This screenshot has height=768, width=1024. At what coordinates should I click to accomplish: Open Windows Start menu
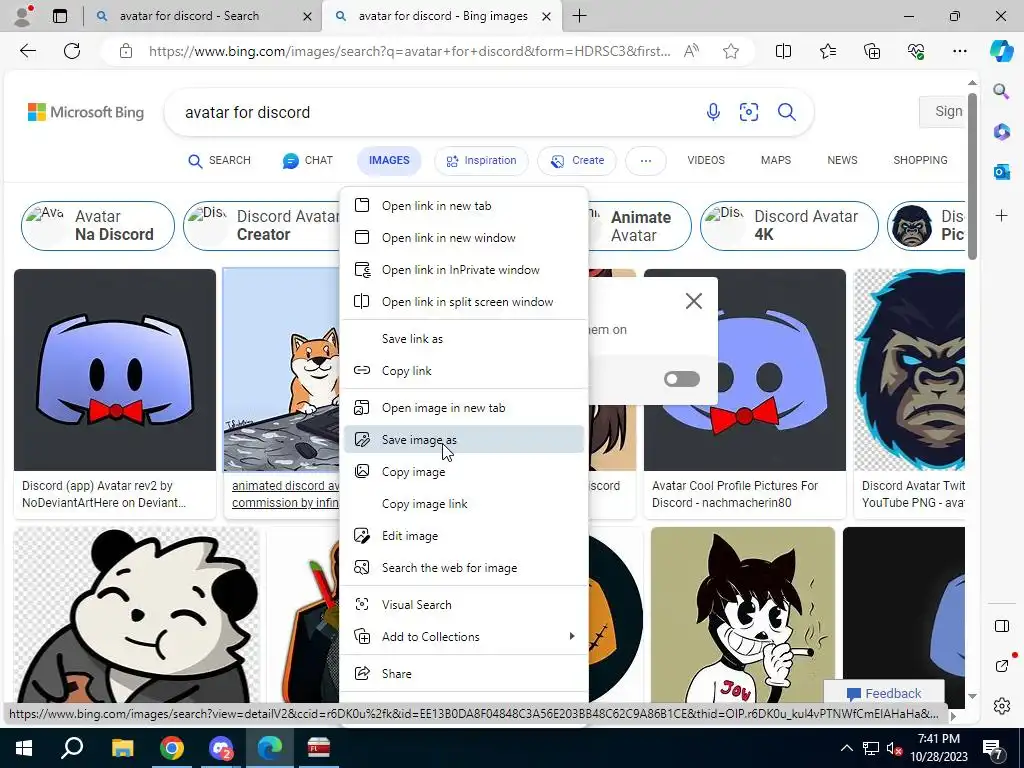[x=24, y=748]
